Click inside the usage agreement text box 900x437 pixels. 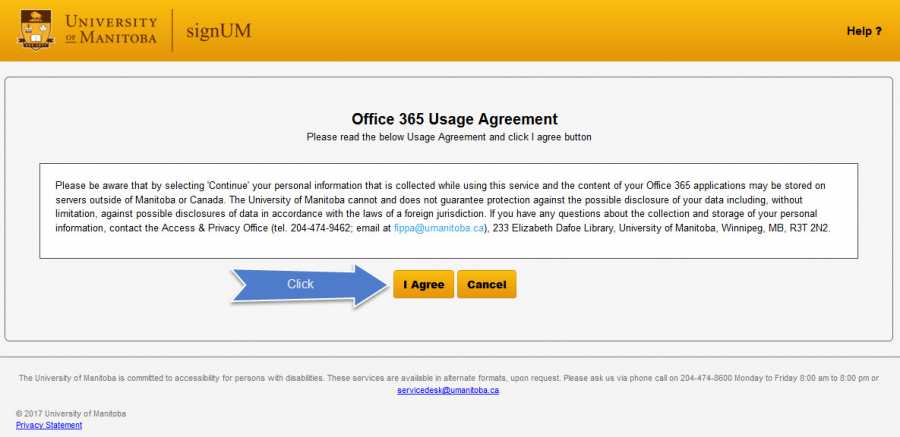[x=448, y=208]
